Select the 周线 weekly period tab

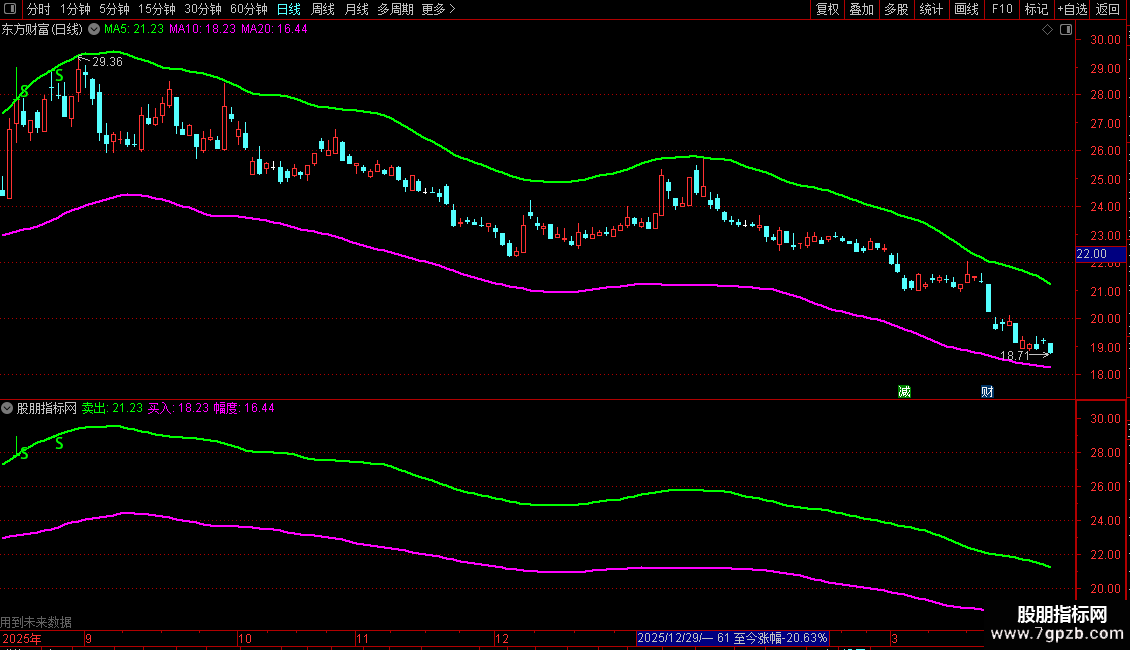(x=323, y=9)
